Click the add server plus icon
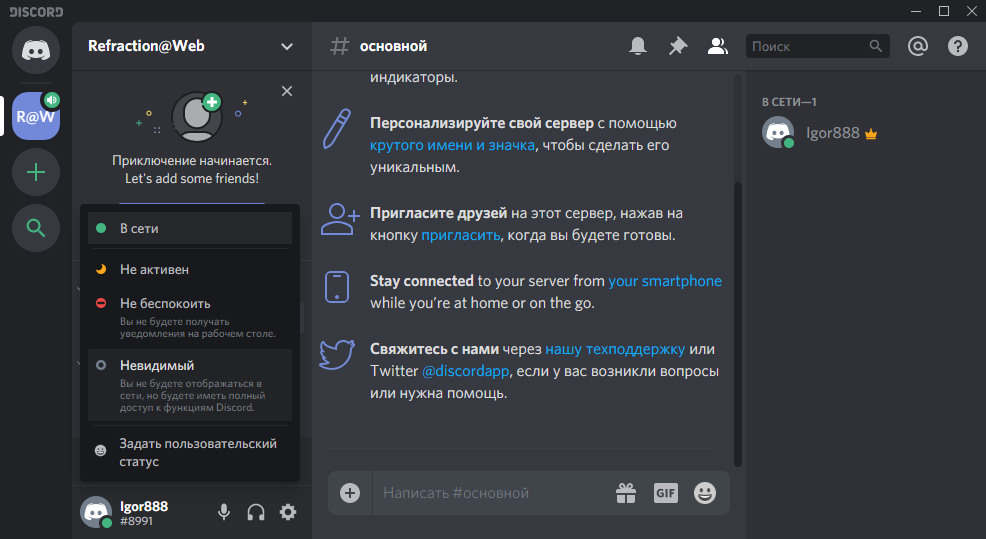The image size is (986, 539). tap(36, 172)
